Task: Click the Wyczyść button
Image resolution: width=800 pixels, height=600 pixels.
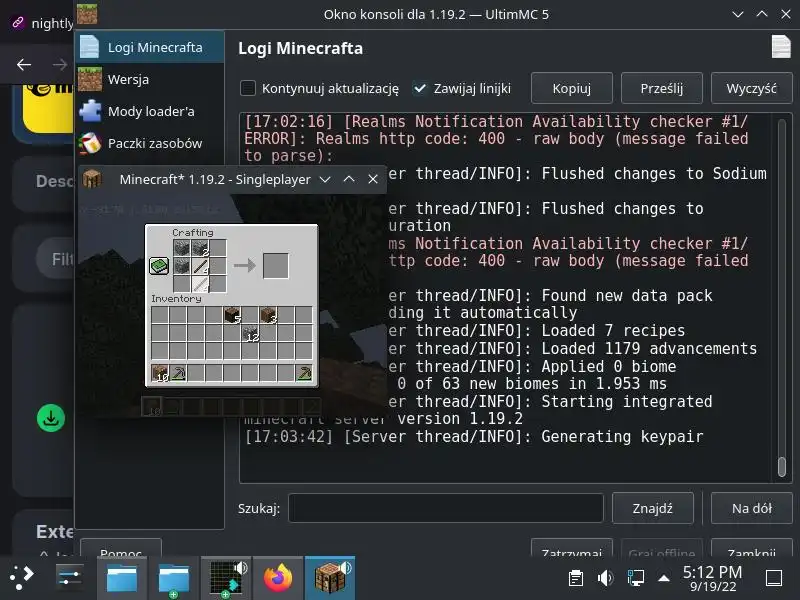Action: click(752, 88)
